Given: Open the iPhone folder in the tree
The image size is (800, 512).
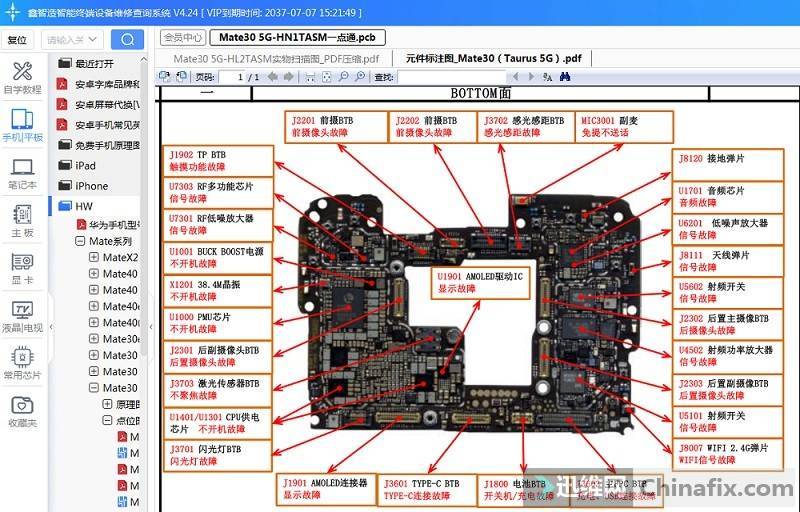Looking at the screenshot, I should point(91,186).
